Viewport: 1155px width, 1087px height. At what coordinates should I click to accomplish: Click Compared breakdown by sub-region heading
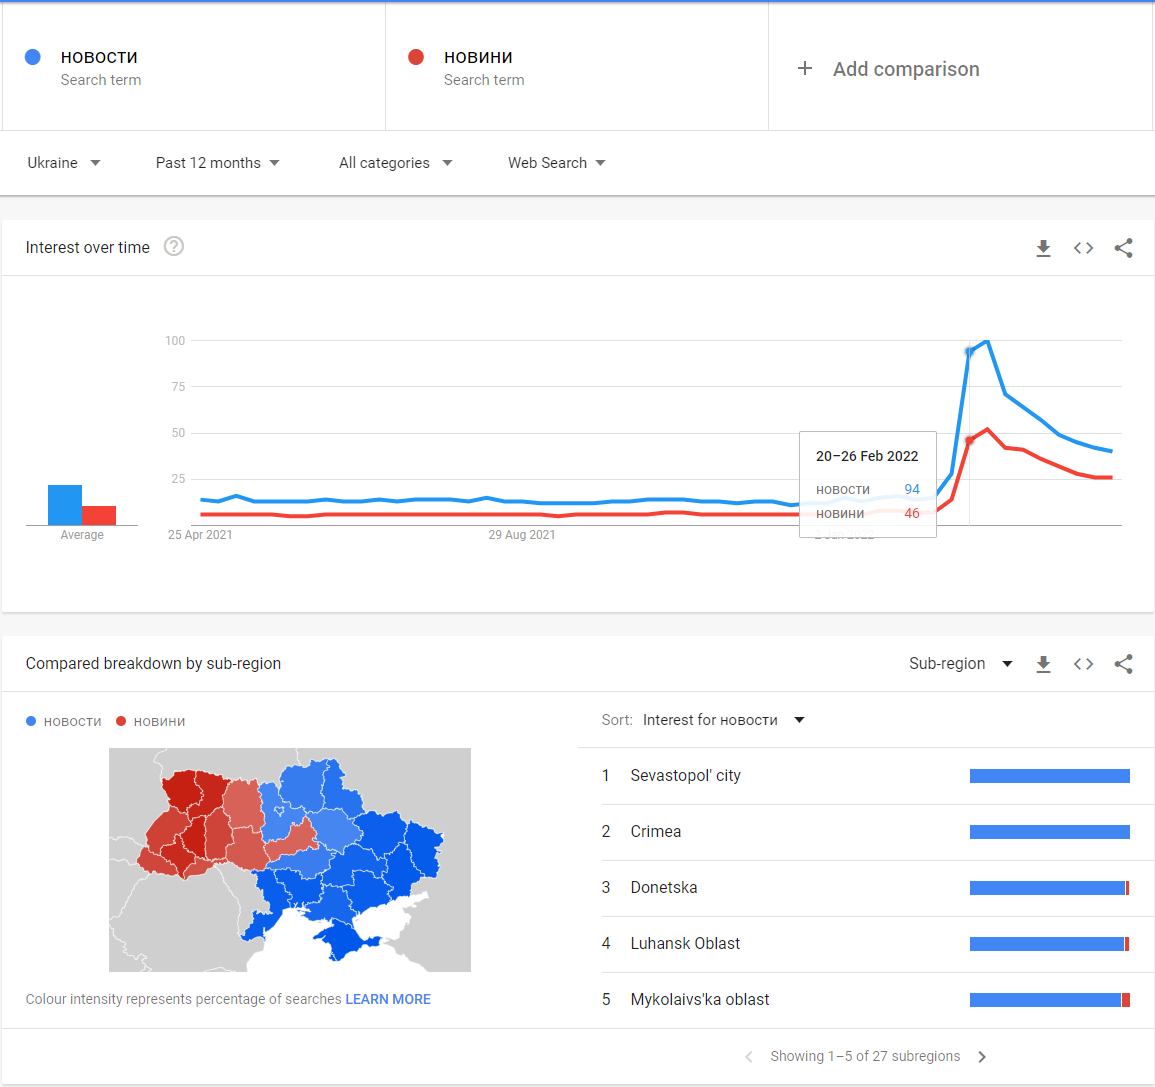153,664
